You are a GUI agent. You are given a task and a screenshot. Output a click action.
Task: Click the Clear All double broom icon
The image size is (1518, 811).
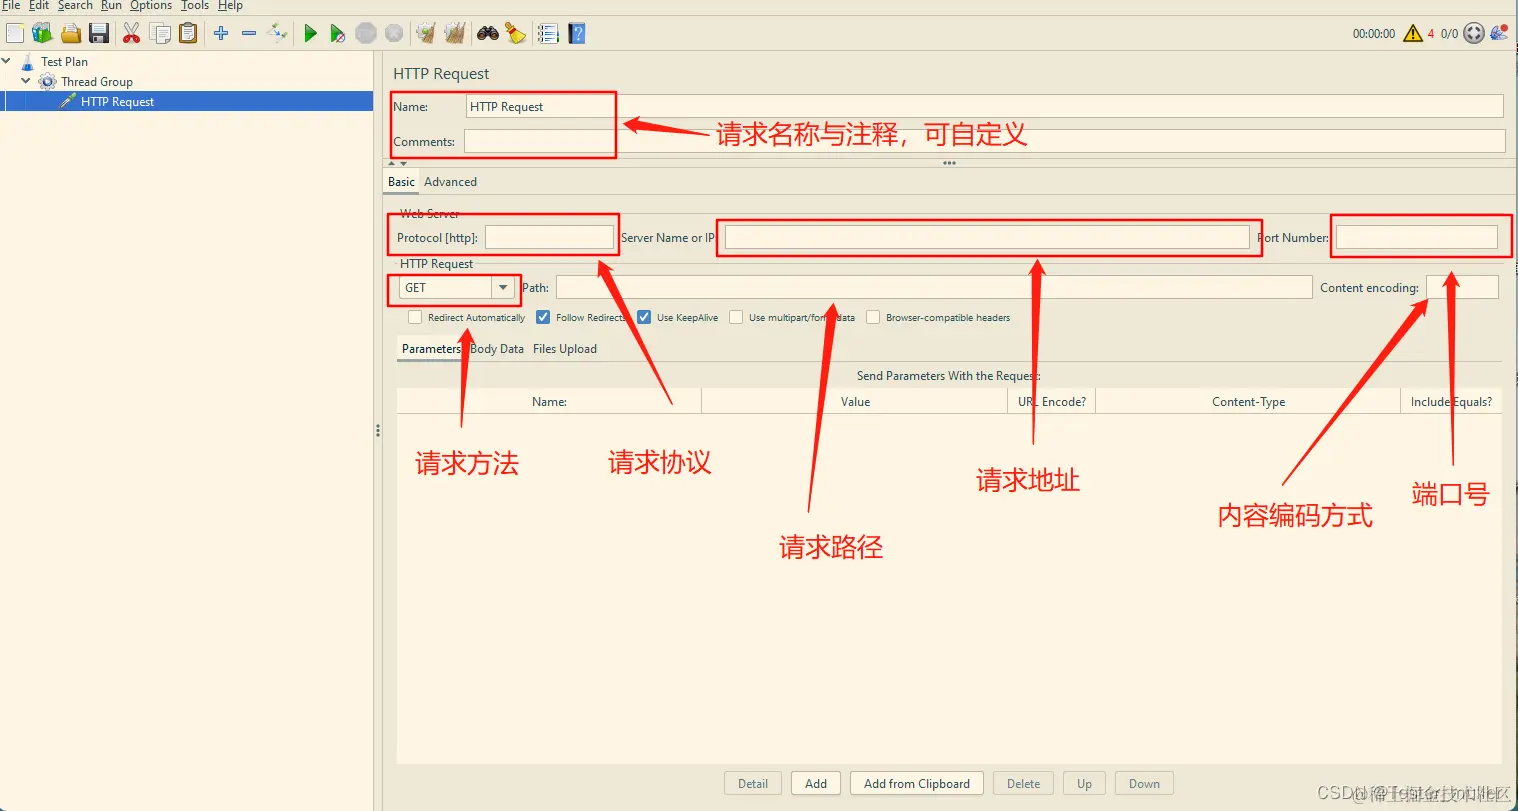pyautogui.click(x=455, y=33)
